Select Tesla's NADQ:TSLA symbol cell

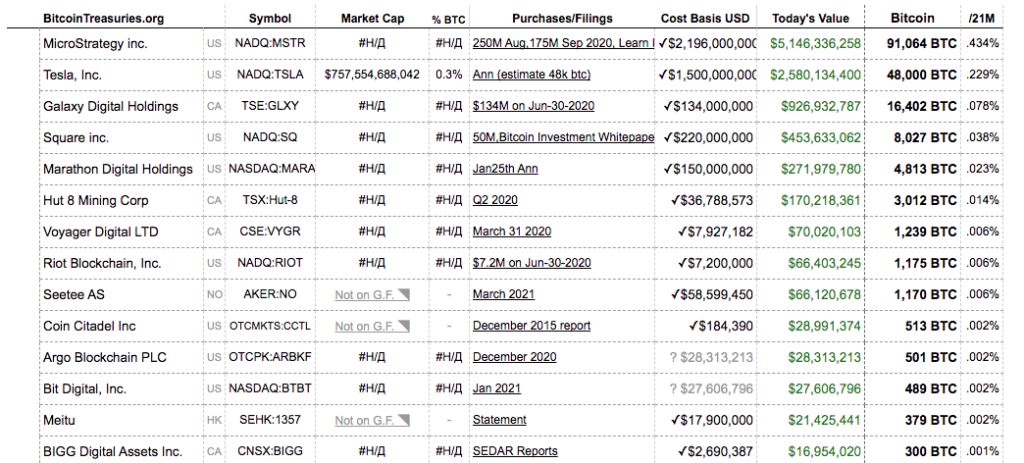[x=267, y=75]
